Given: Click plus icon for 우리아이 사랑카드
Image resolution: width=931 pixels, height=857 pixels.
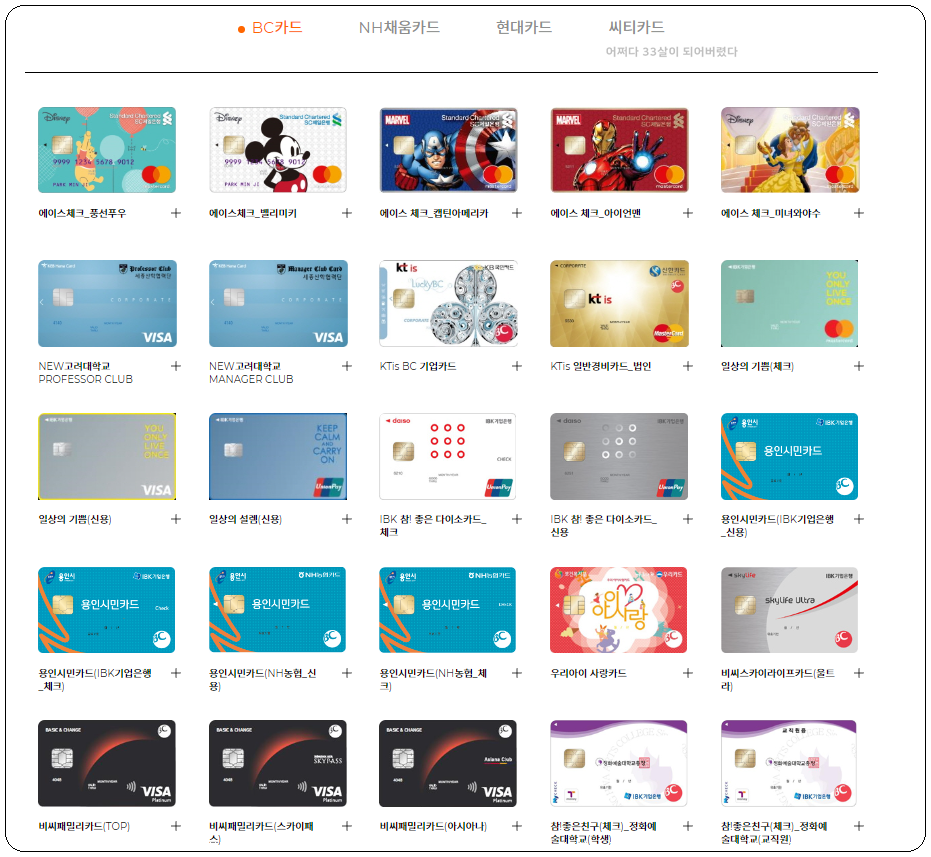Looking at the screenshot, I should [688, 673].
